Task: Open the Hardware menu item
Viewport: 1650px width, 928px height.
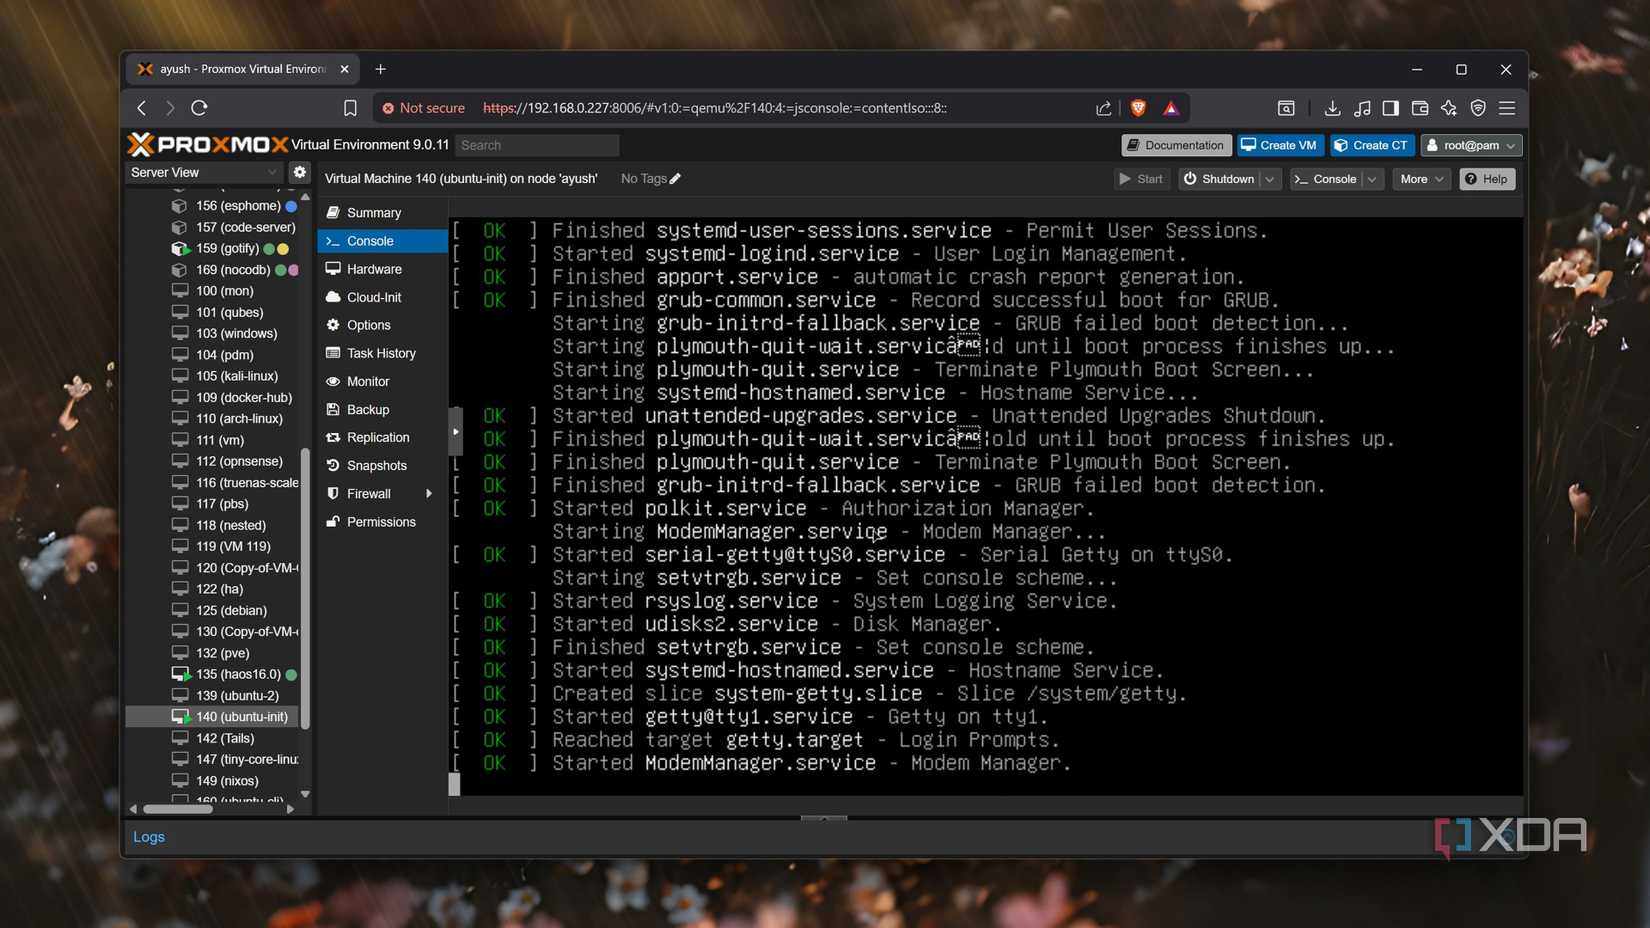Action: pos(374,269)
